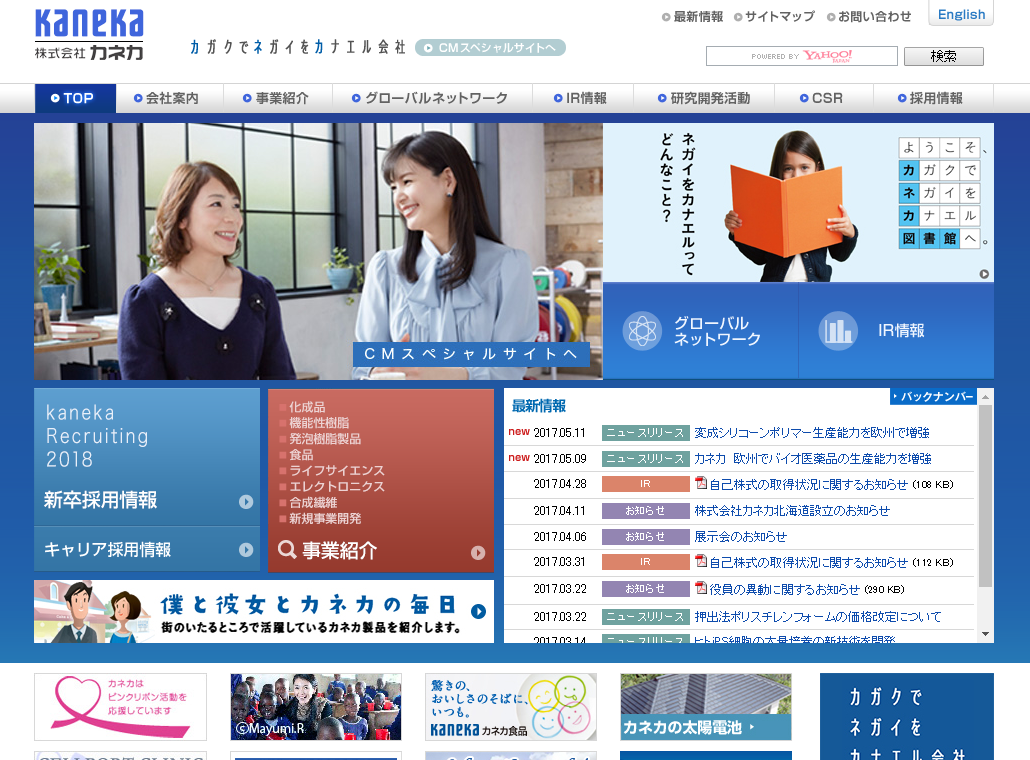Open the 最新情報 header link
Image resolution: width=1030 pixels, height=760 pixels.
tap(692, 16)
